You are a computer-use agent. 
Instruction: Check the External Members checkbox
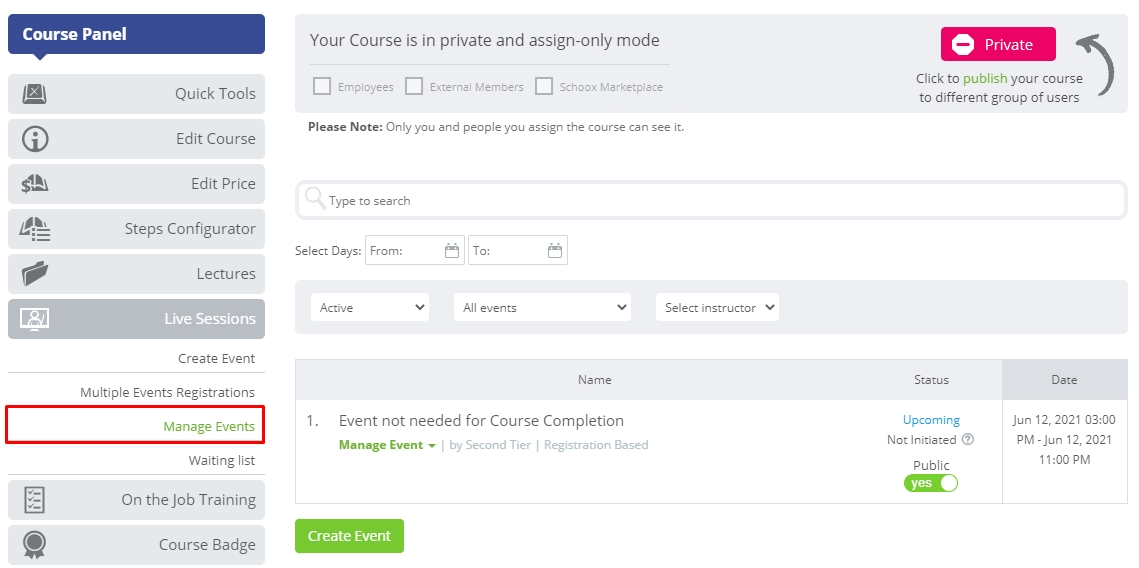[x=414, y=86]
